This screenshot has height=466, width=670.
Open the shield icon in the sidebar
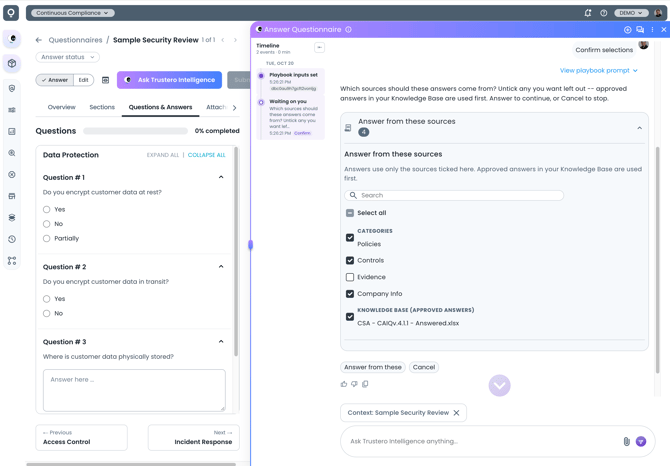click(x=12, y=88)
